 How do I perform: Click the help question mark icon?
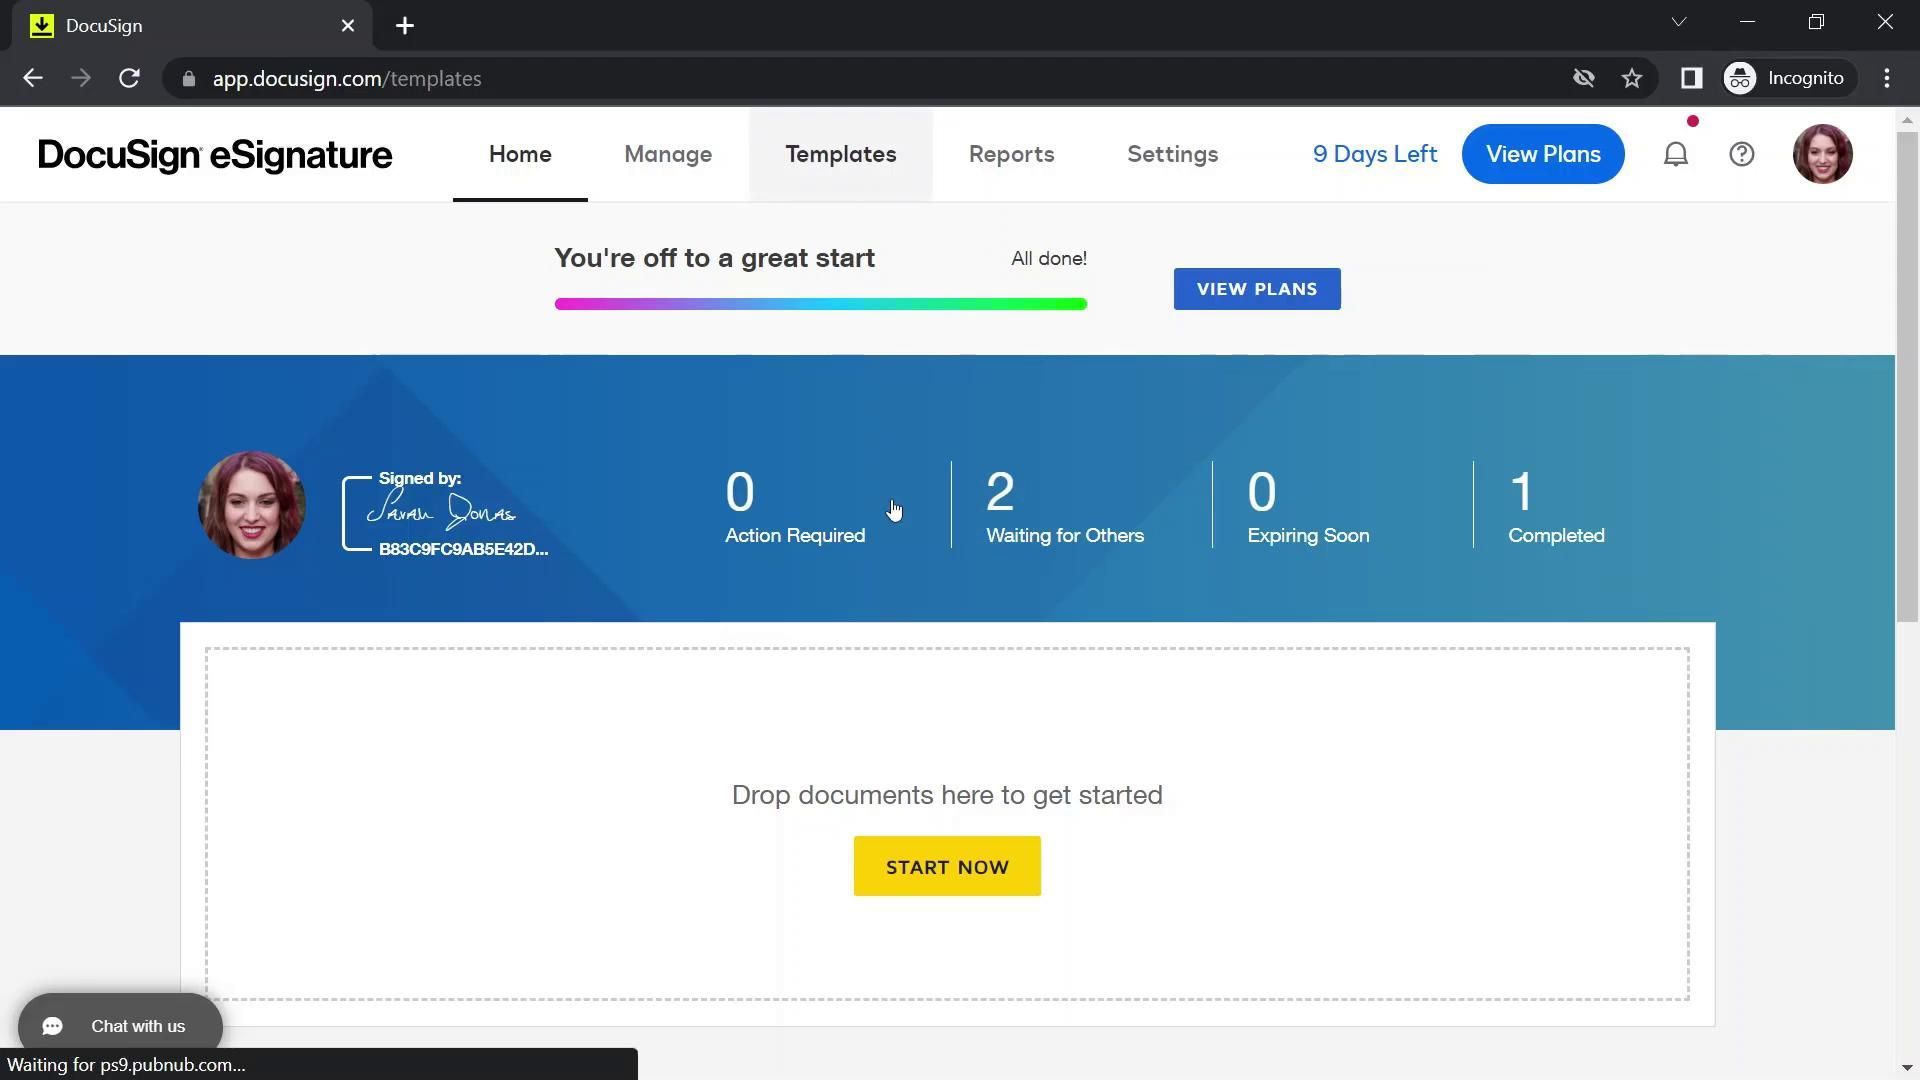pyautogui.click(x=1742, y=154)
